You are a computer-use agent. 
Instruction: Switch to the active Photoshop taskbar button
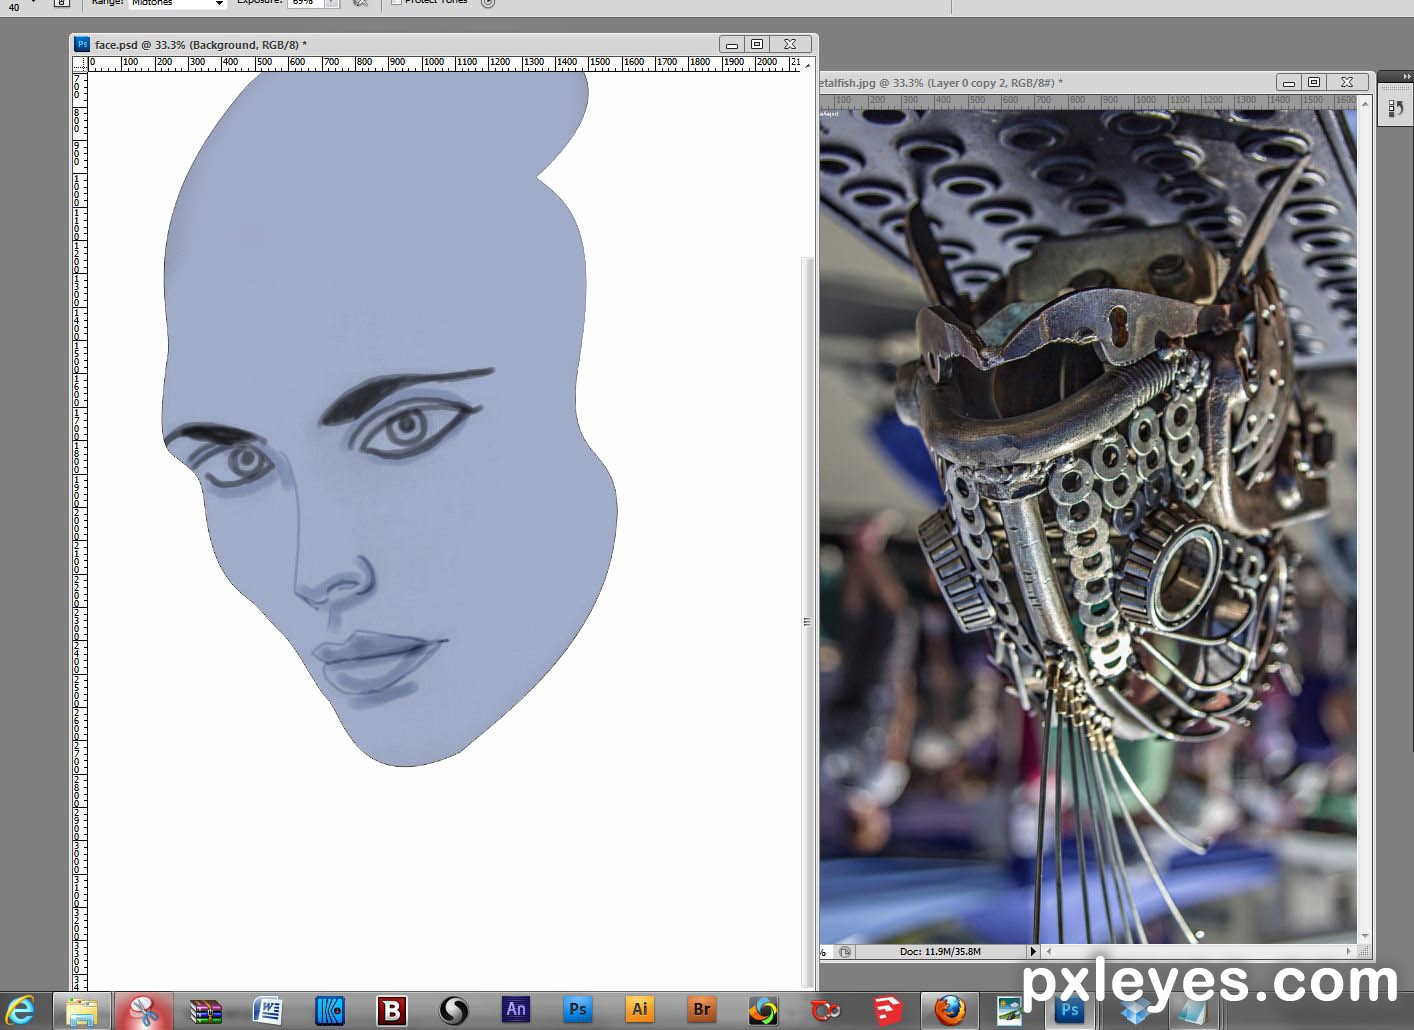1070,1011
